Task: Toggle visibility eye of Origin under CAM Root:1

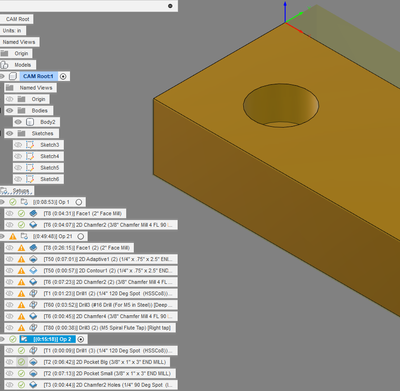Action: tap(10, 99)
